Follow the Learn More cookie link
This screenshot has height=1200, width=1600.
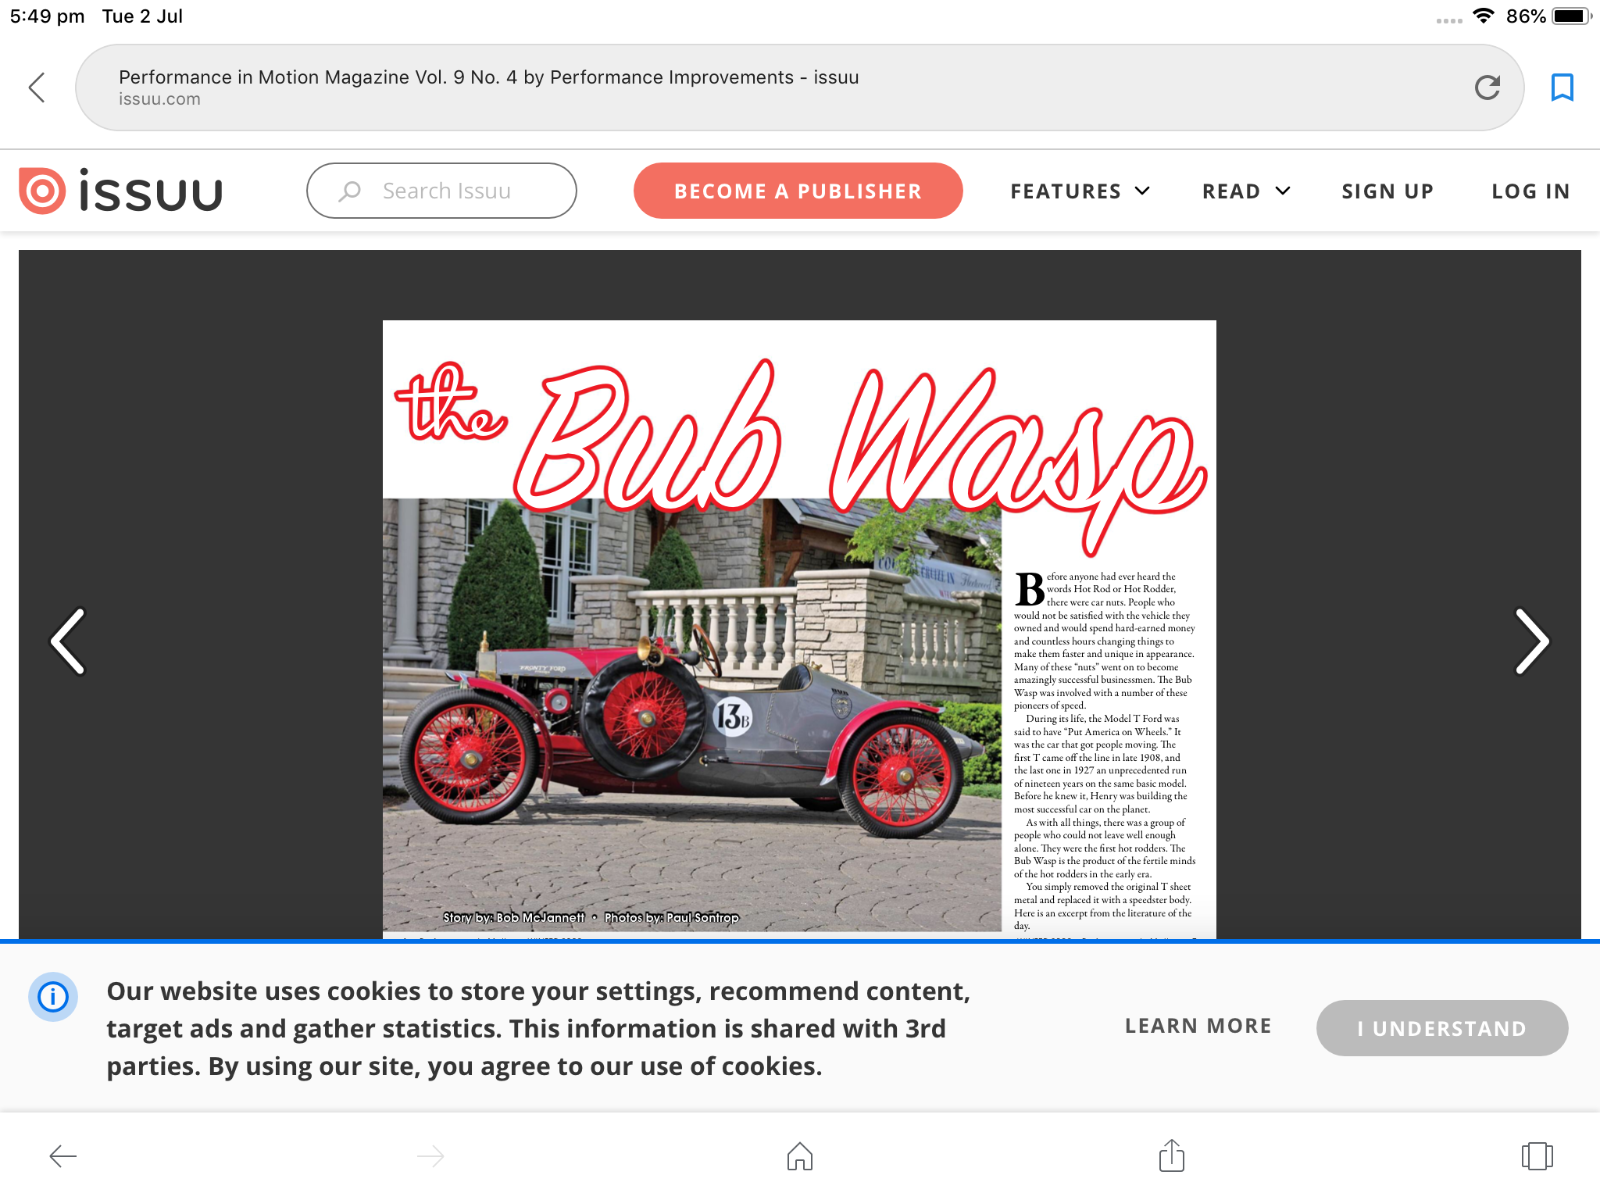point(1198,1026)
